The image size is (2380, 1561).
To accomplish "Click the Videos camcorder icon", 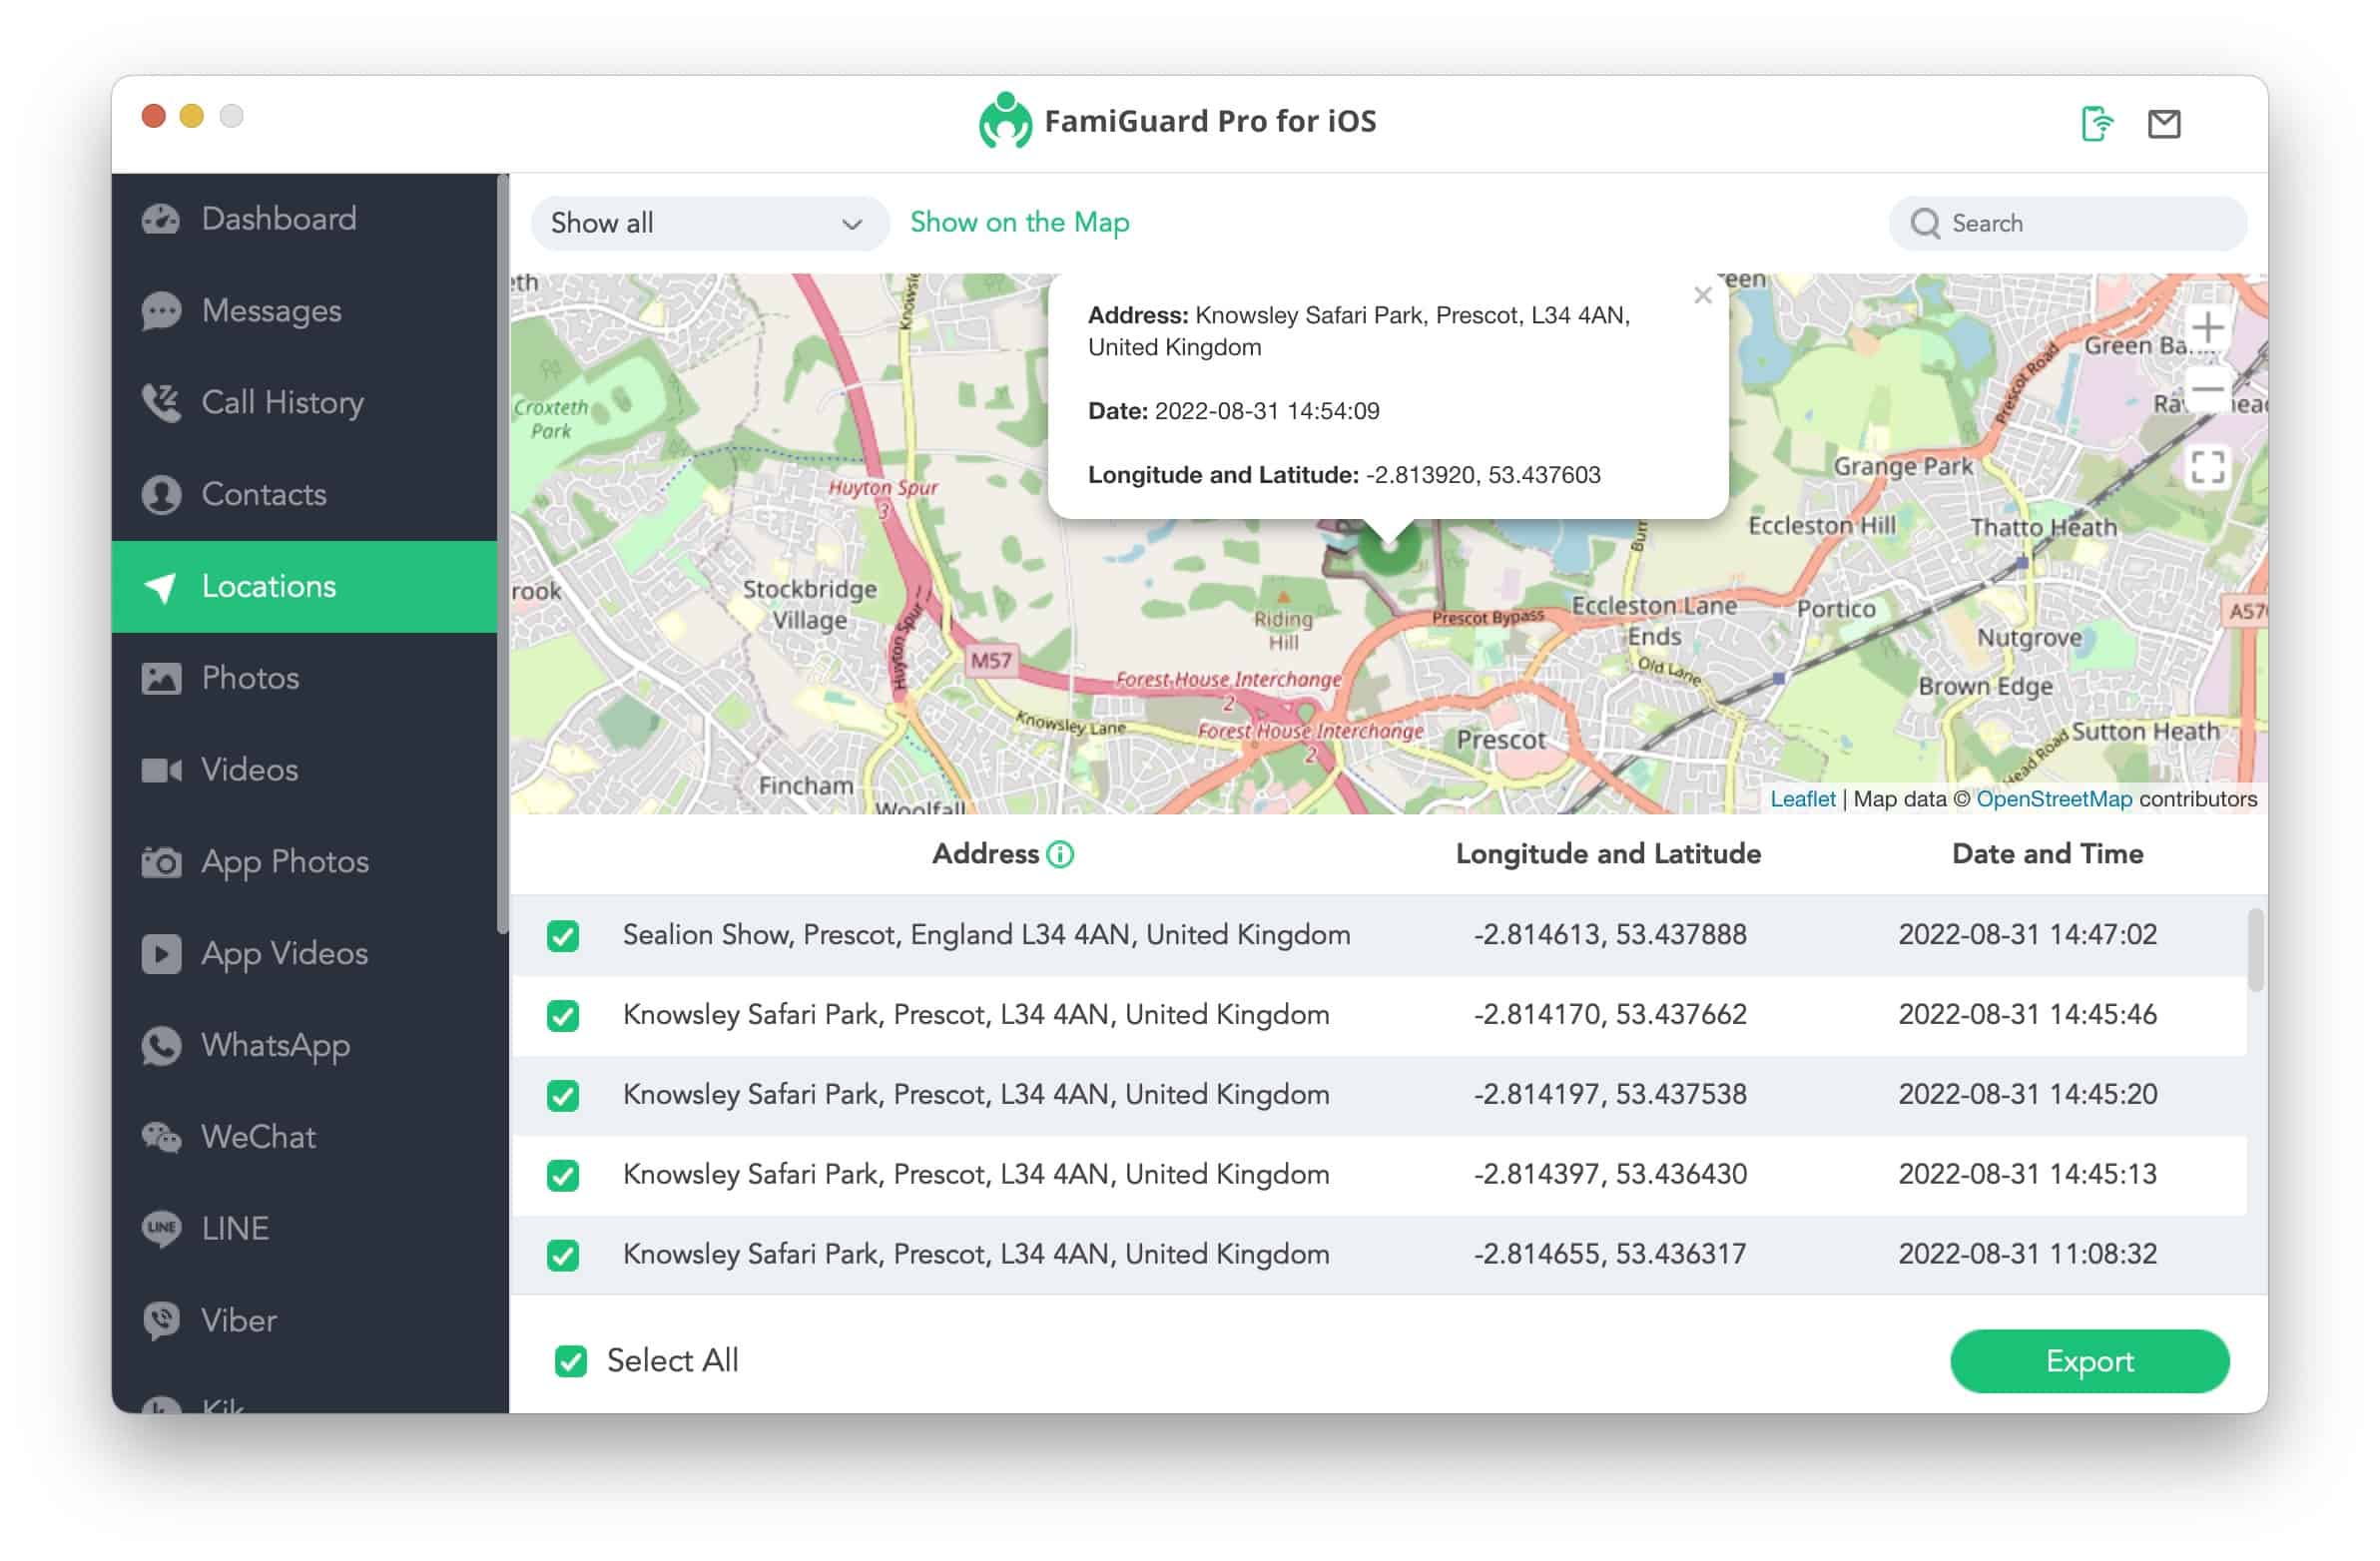I will click(x=161, y=771).
